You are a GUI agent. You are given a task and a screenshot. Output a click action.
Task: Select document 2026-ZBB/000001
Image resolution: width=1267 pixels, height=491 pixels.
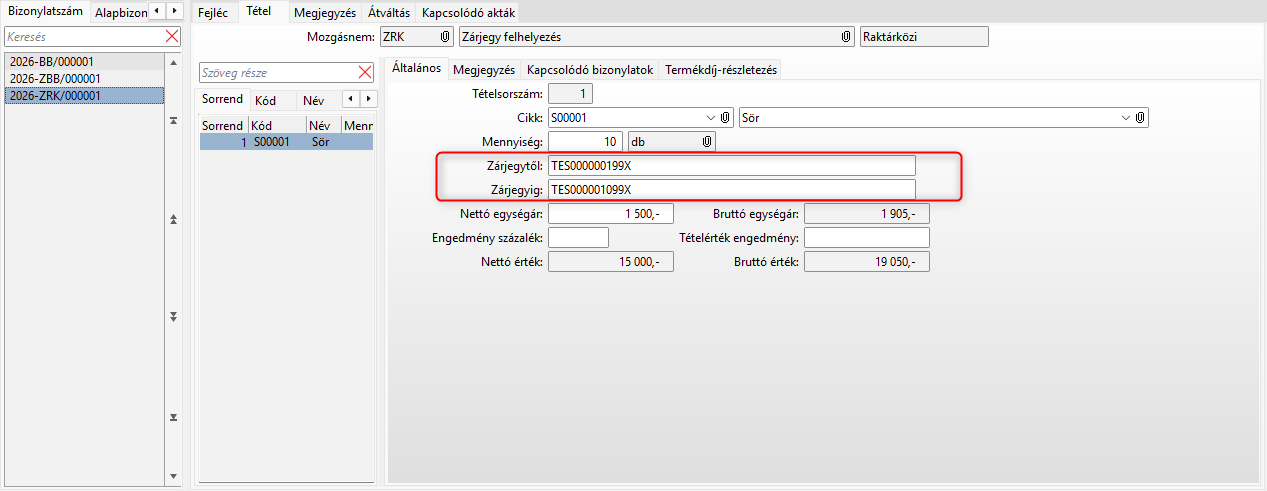pyautogui.click(x=84, y=78)
